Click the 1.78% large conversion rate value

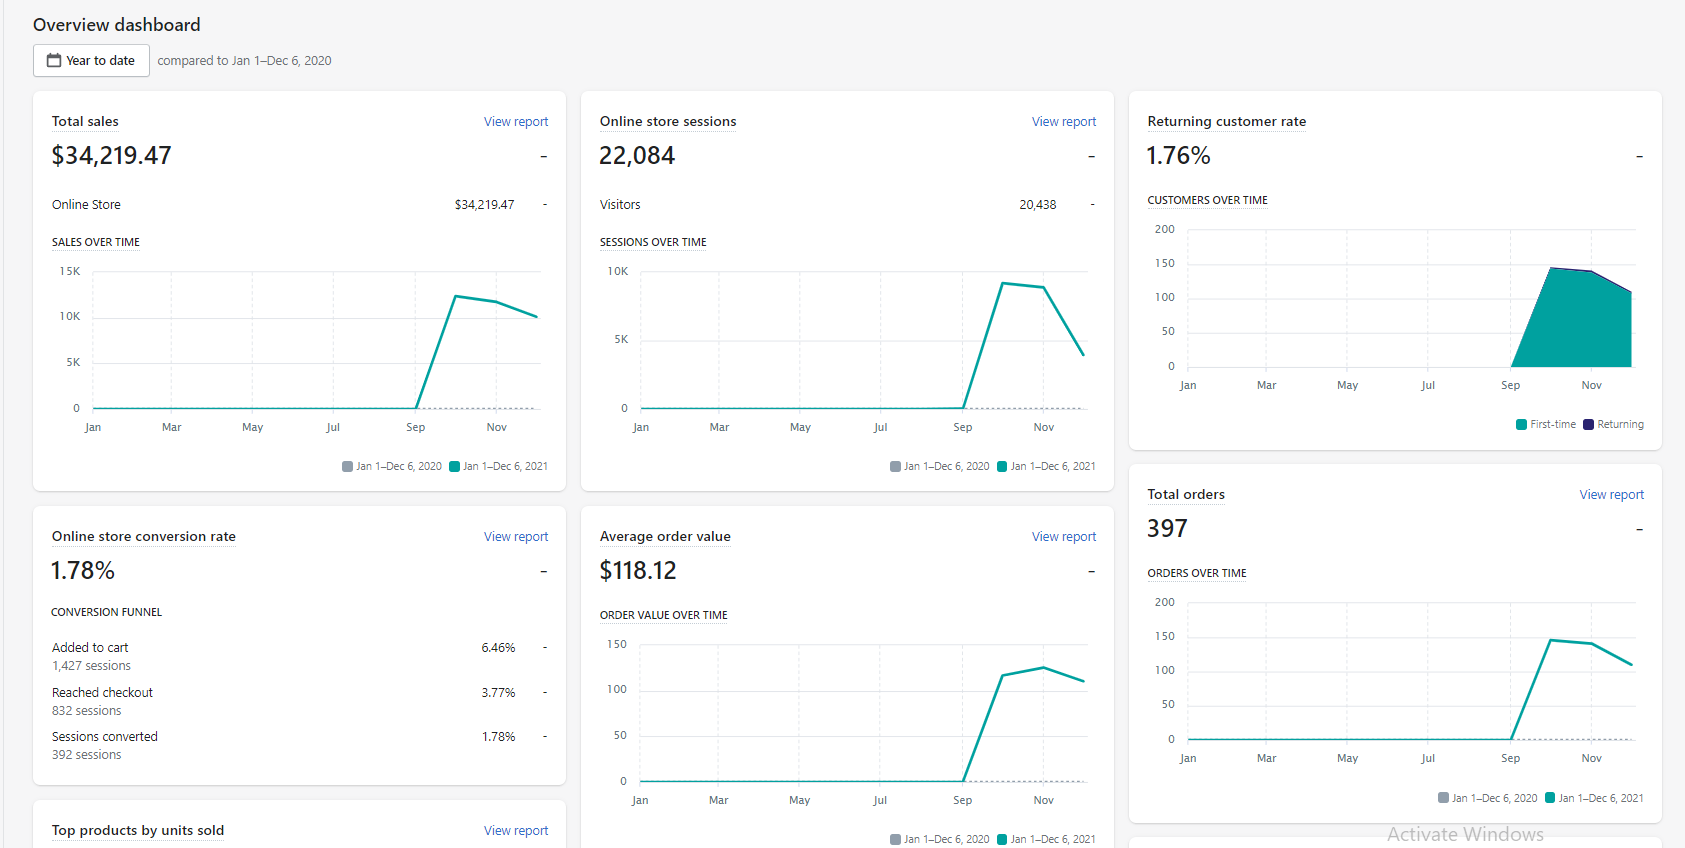click(83, 571)
